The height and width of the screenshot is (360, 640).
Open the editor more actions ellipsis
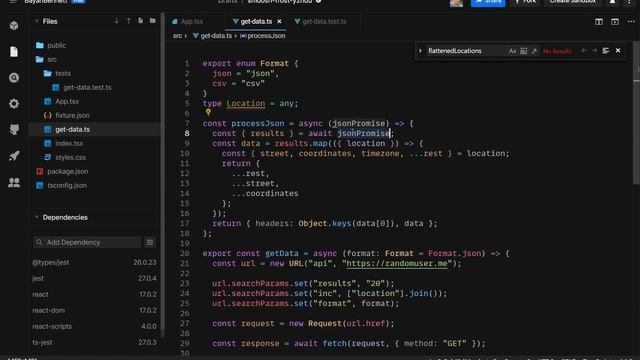point(631,22)
